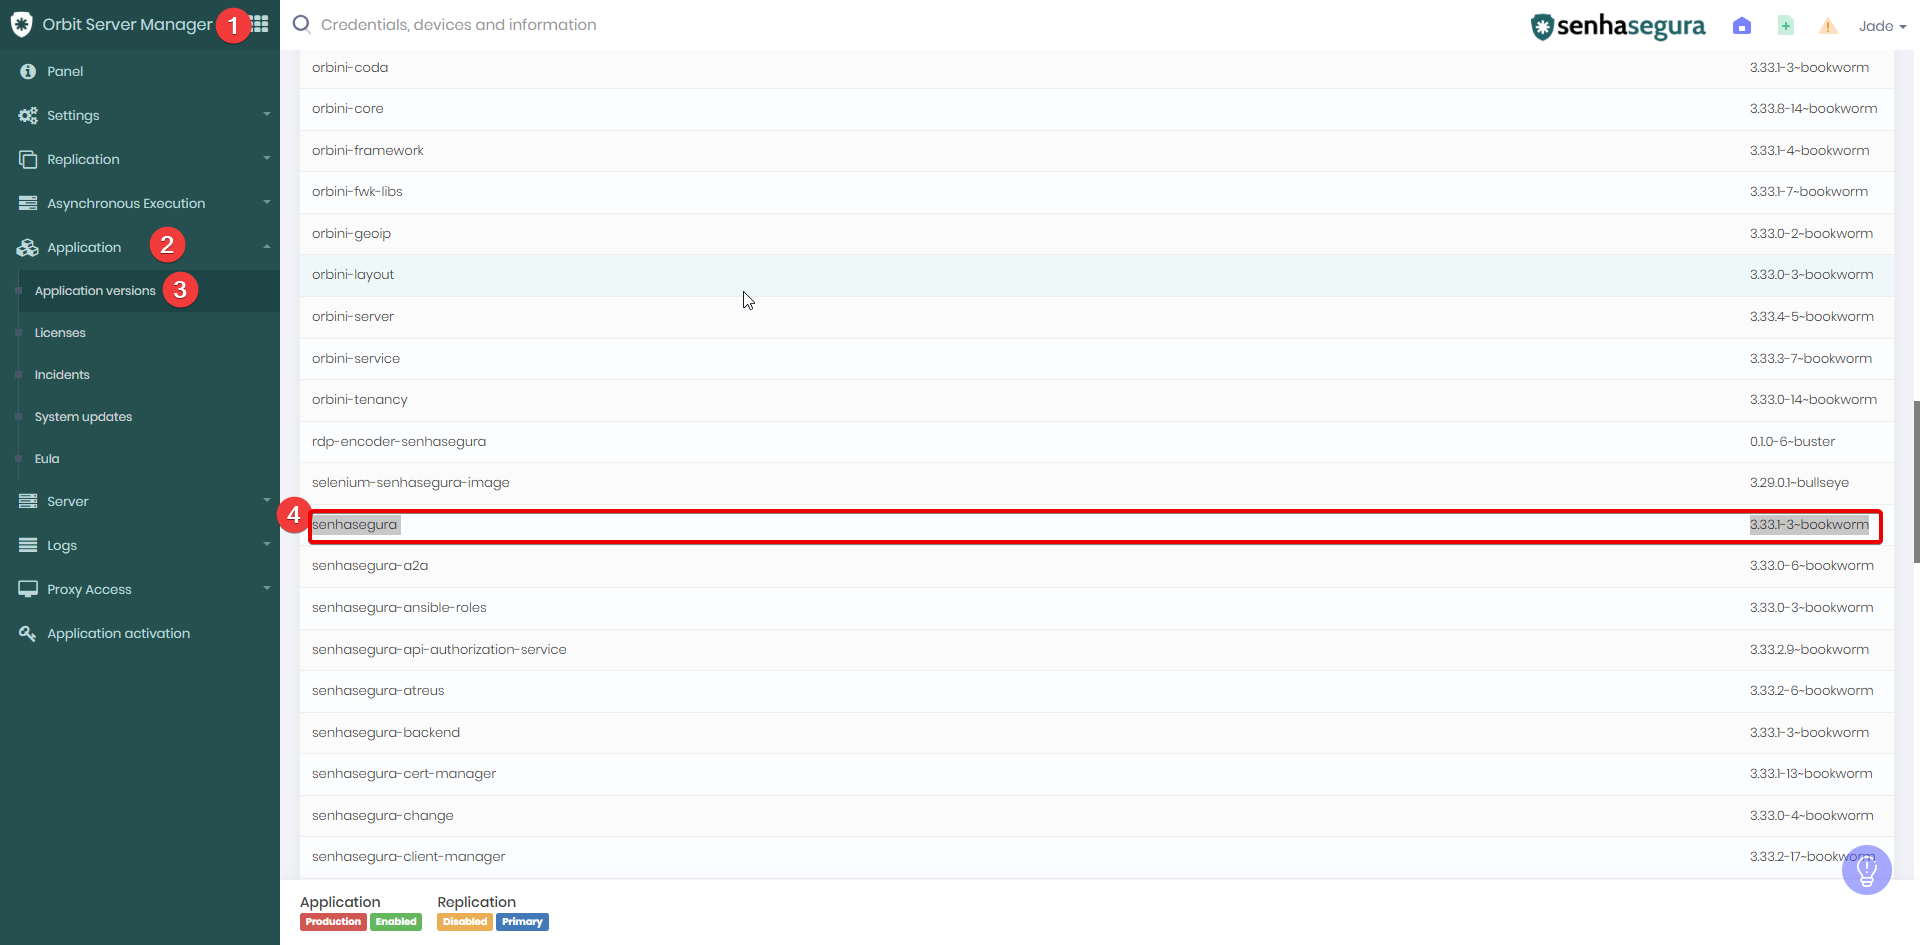This screenshot has width=1920, height=945.
Task: Open the apps grid menu icon
Action: pos(260,24)
